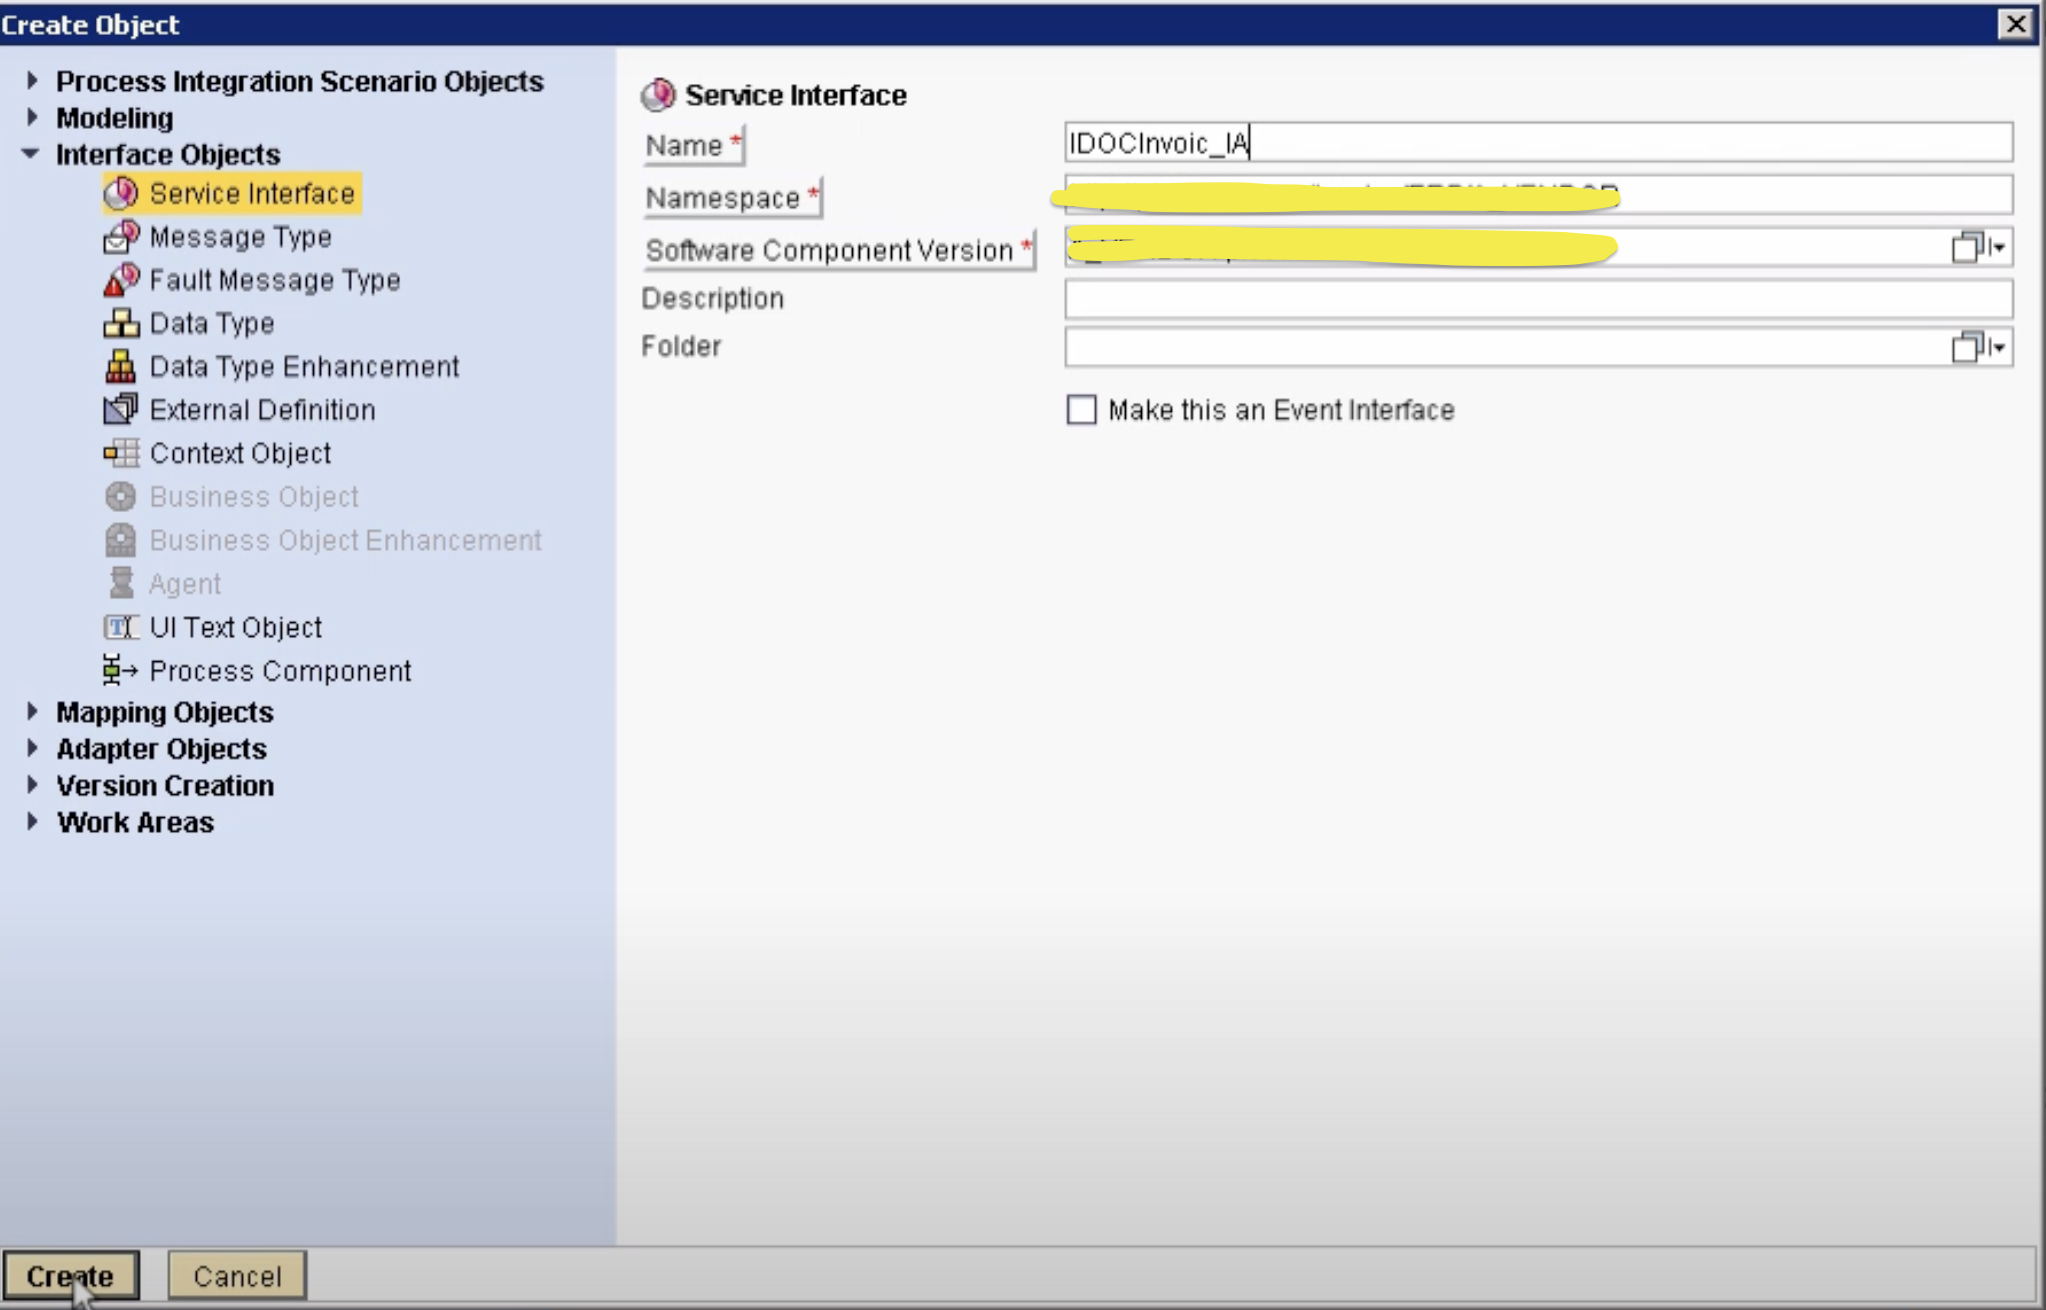The width and height of the screenshot is (2046, 1310).
Task: Click the Fault Message Type icon
Action: (121, 280)
